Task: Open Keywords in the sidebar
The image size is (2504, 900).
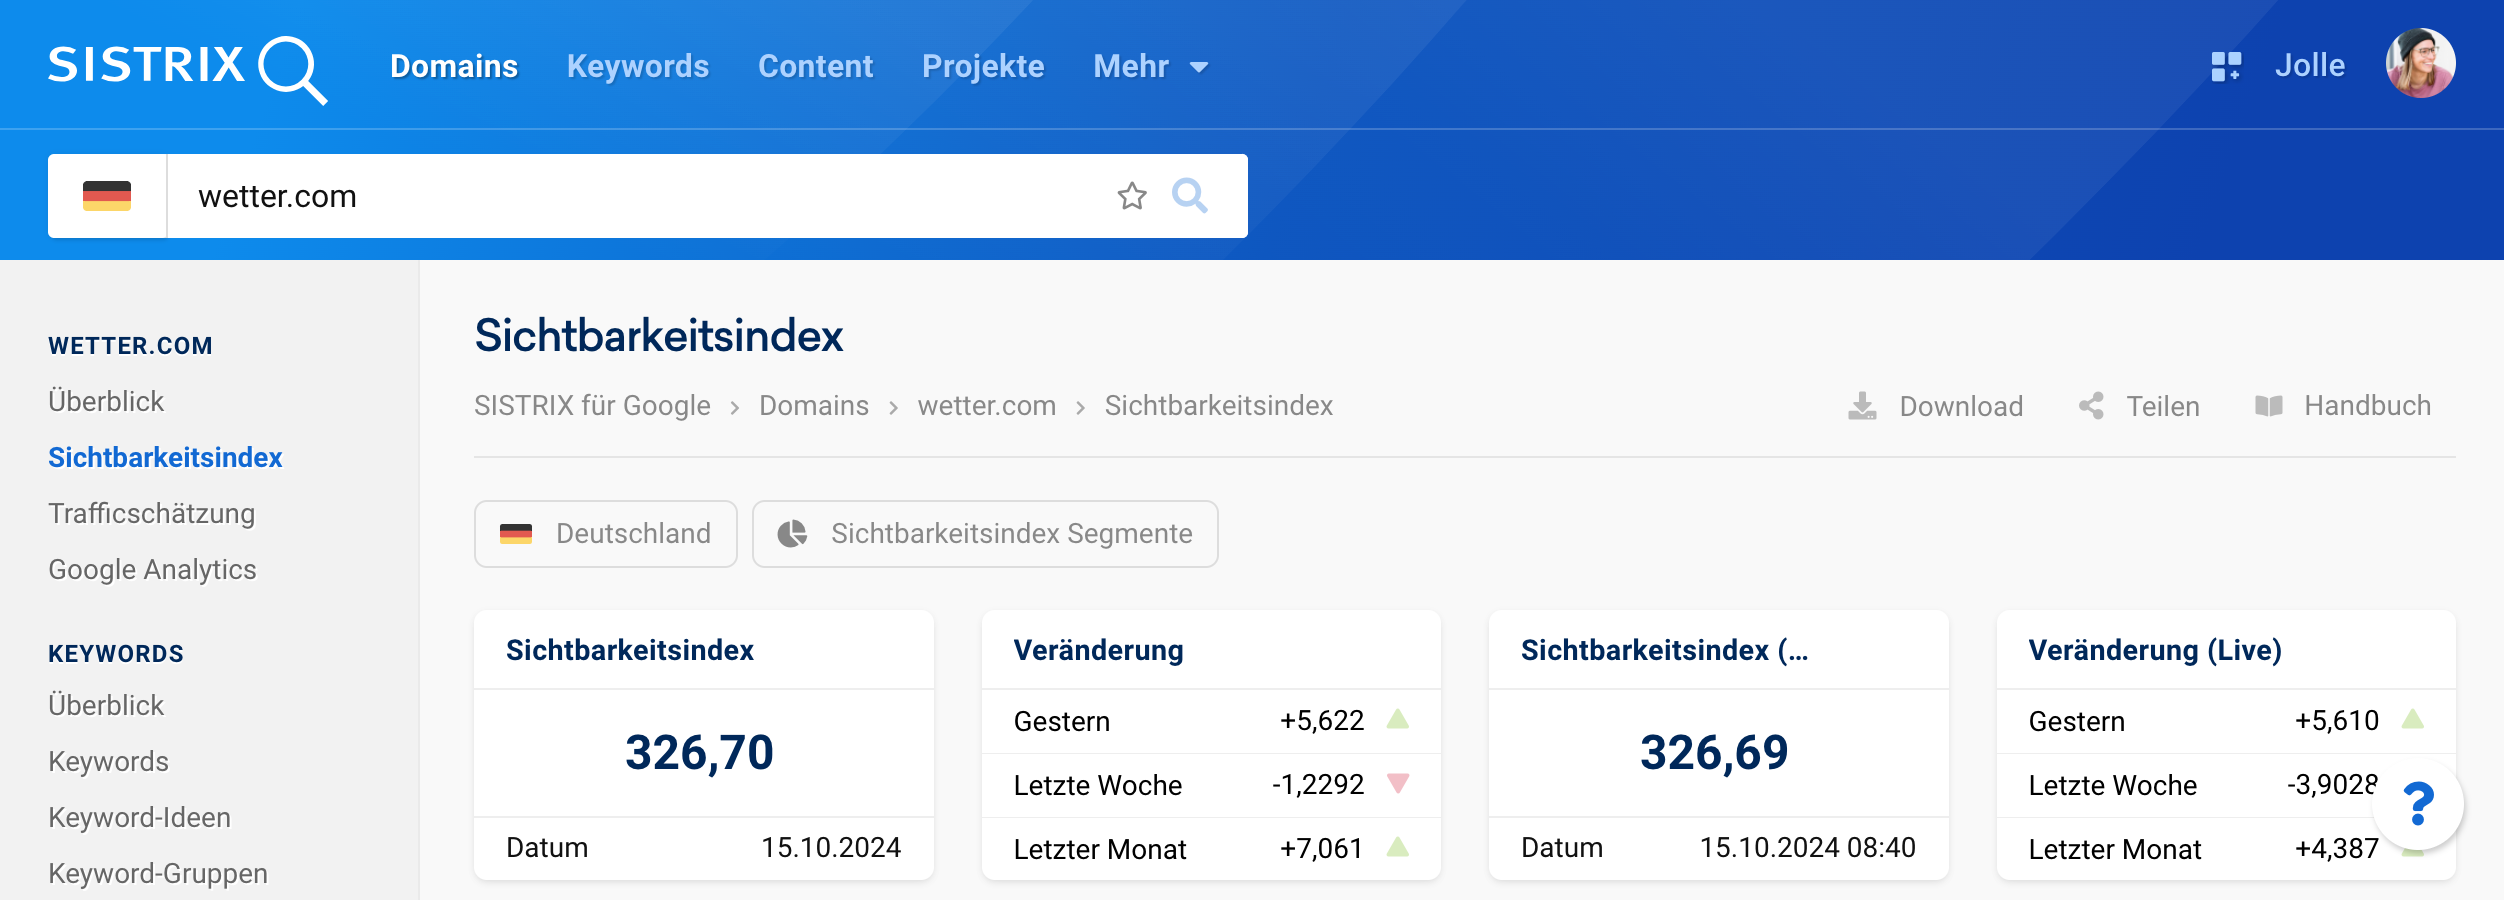Action: coord(108,762)
